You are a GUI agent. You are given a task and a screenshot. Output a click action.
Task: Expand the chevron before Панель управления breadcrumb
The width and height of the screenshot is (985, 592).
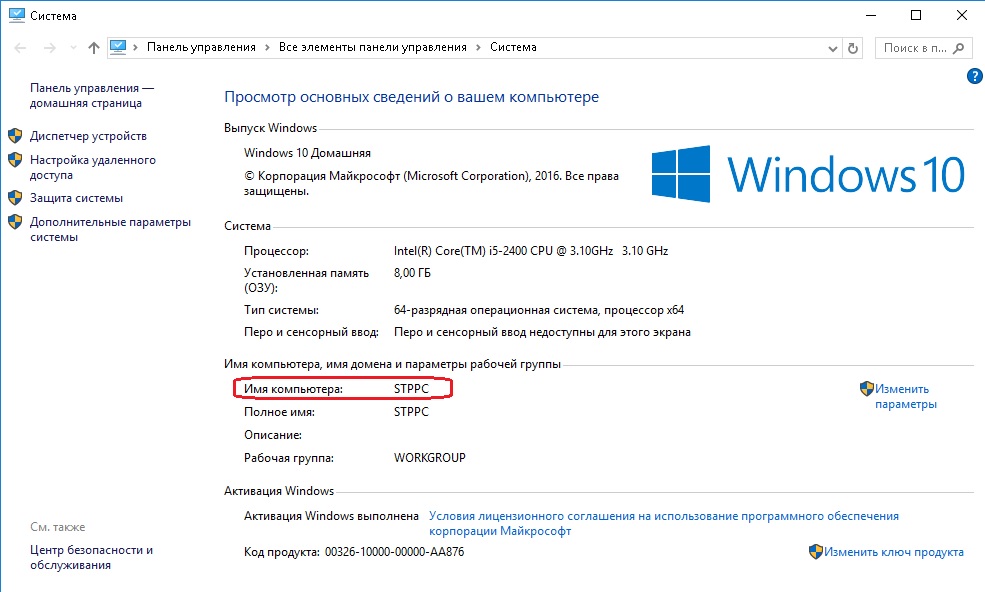point(135,48)
